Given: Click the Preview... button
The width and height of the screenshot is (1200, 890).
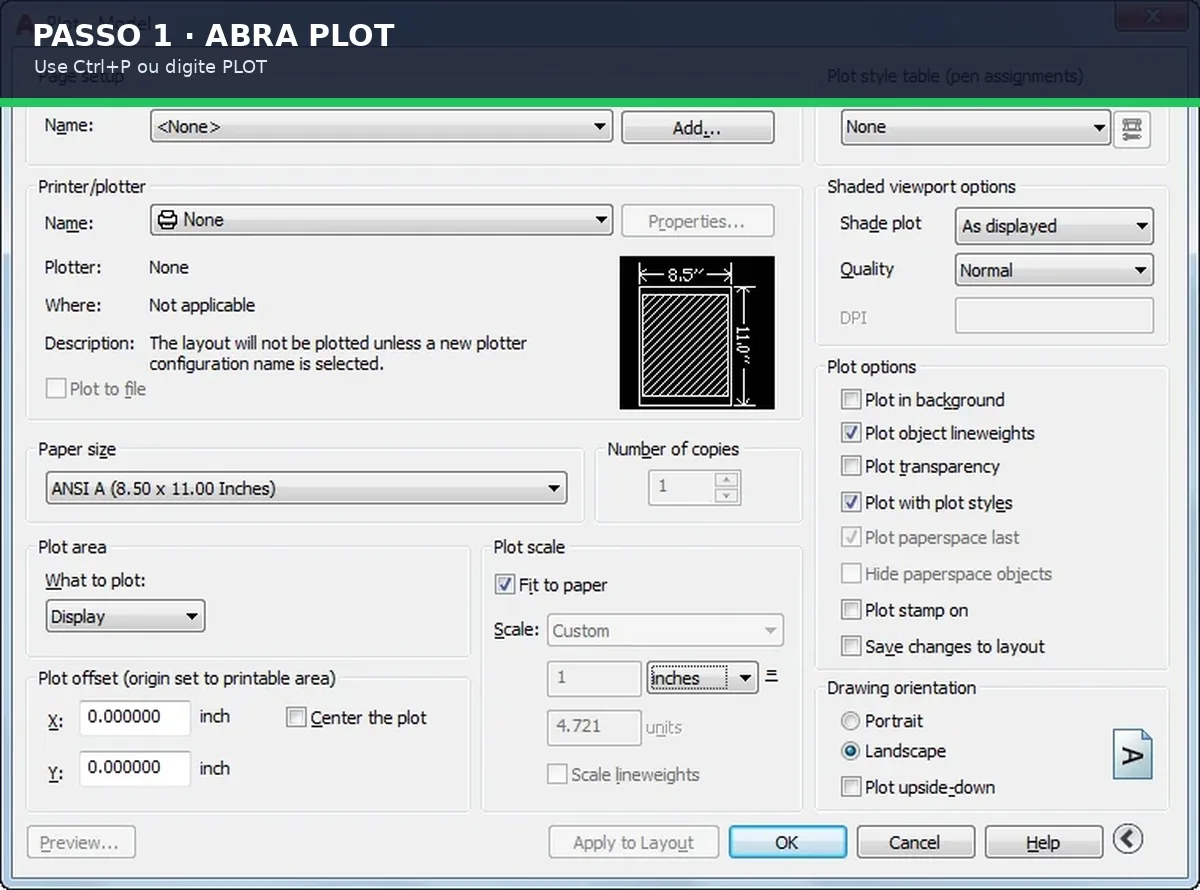Looking at the screenshot, I should tap(81, 843).
